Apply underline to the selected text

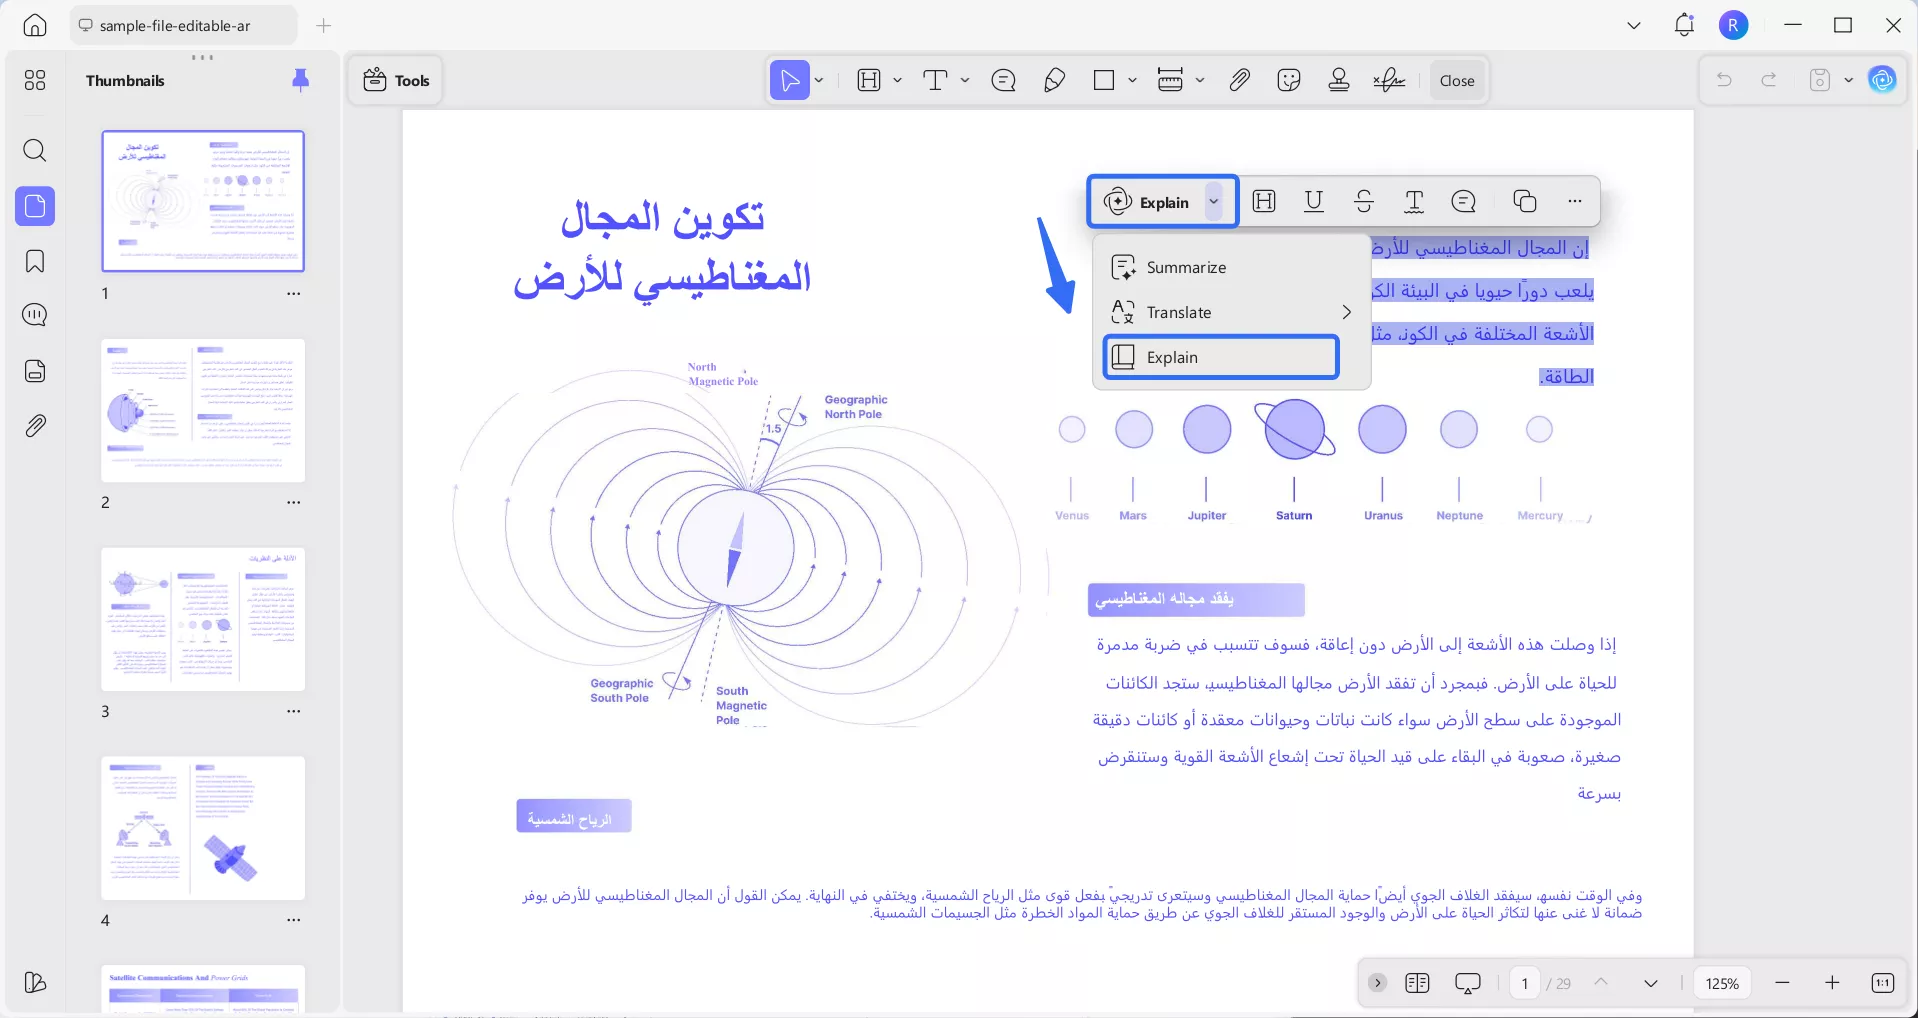tap(1314, 201)
